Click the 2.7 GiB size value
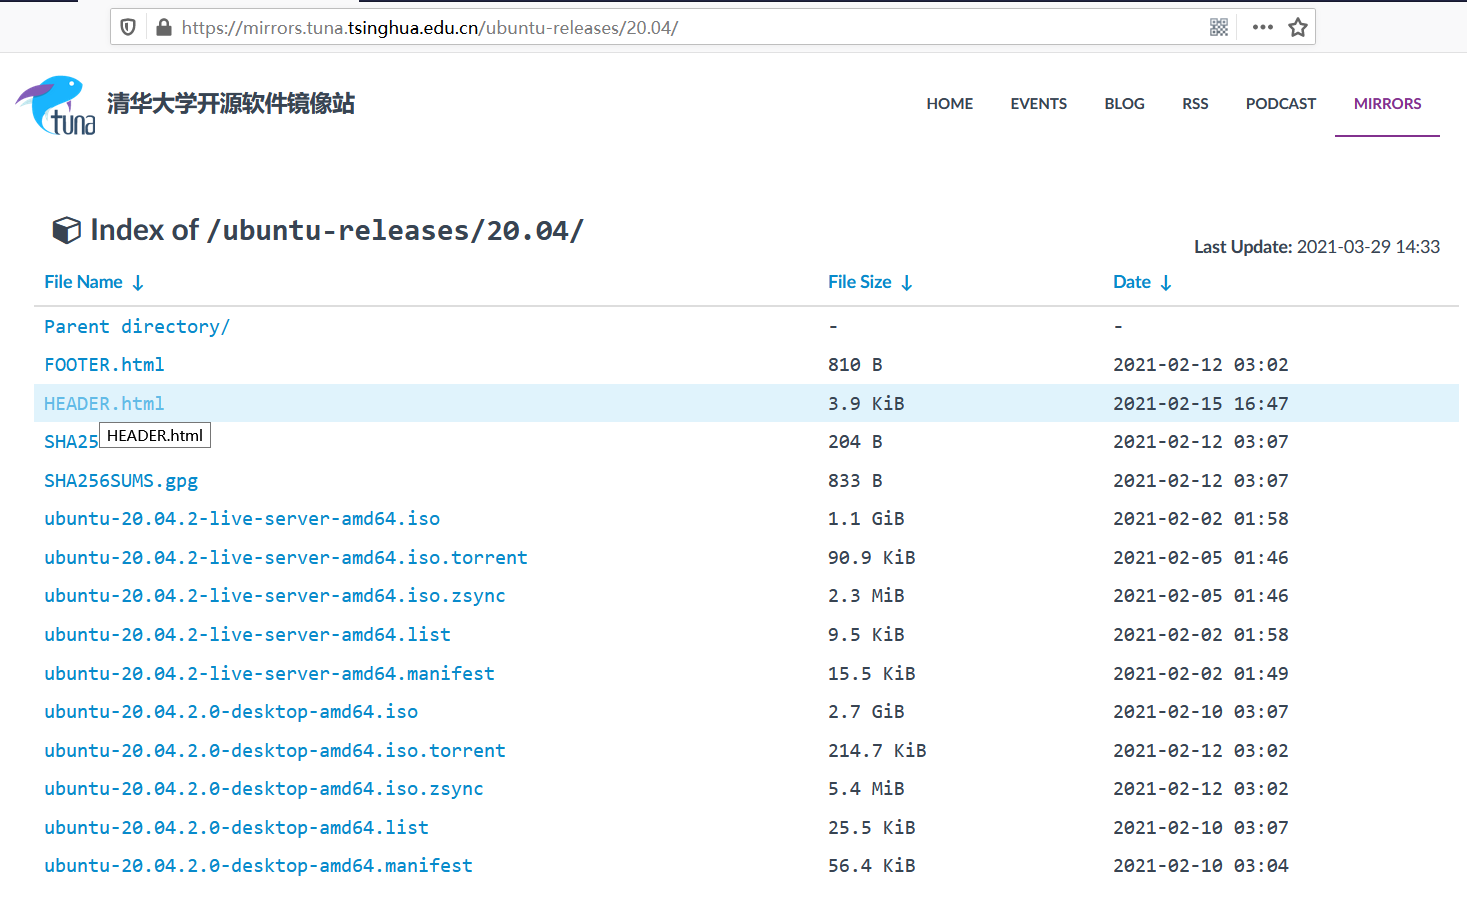The height and width of the screenshot is (912, 1467). tap(866, 712)
